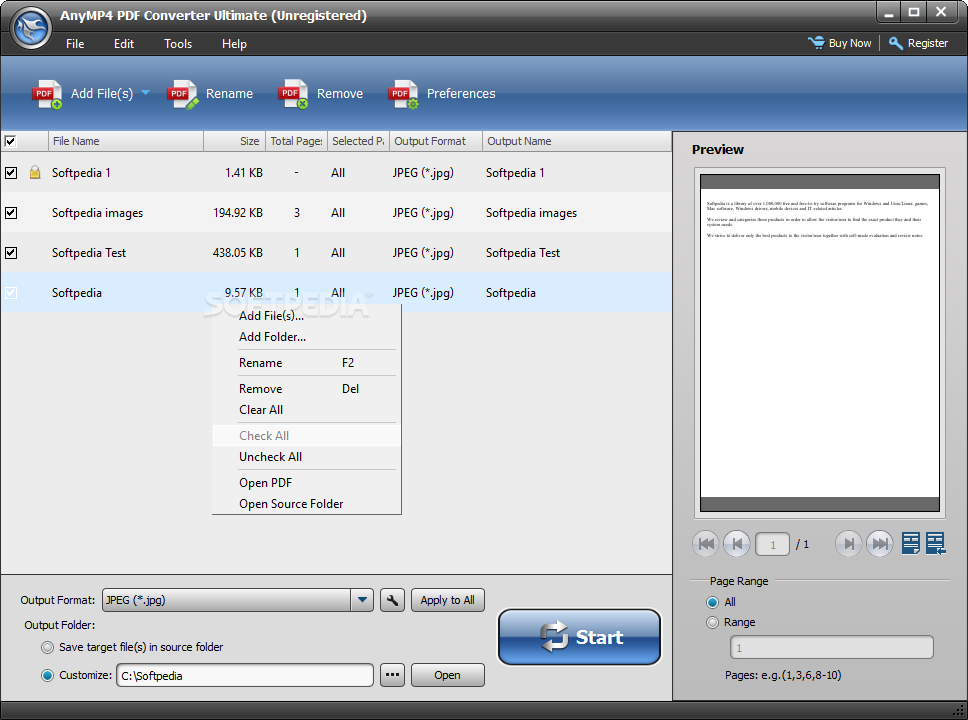
Task: Select the Softpedia images file name
Action: pyautogui.click(x=98, y=213)
